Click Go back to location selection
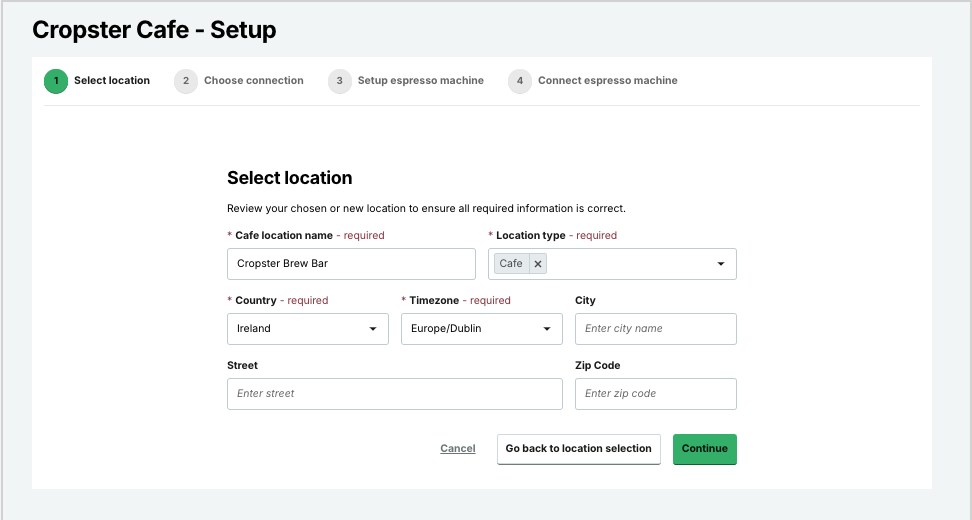972x520 pixels. click(x=578, y=449)
